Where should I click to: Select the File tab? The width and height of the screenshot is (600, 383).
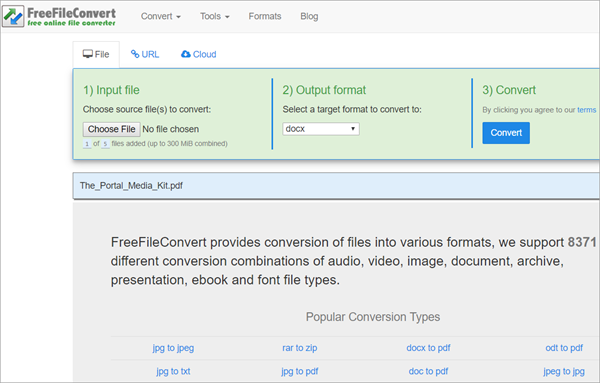[x=96, y=54]
